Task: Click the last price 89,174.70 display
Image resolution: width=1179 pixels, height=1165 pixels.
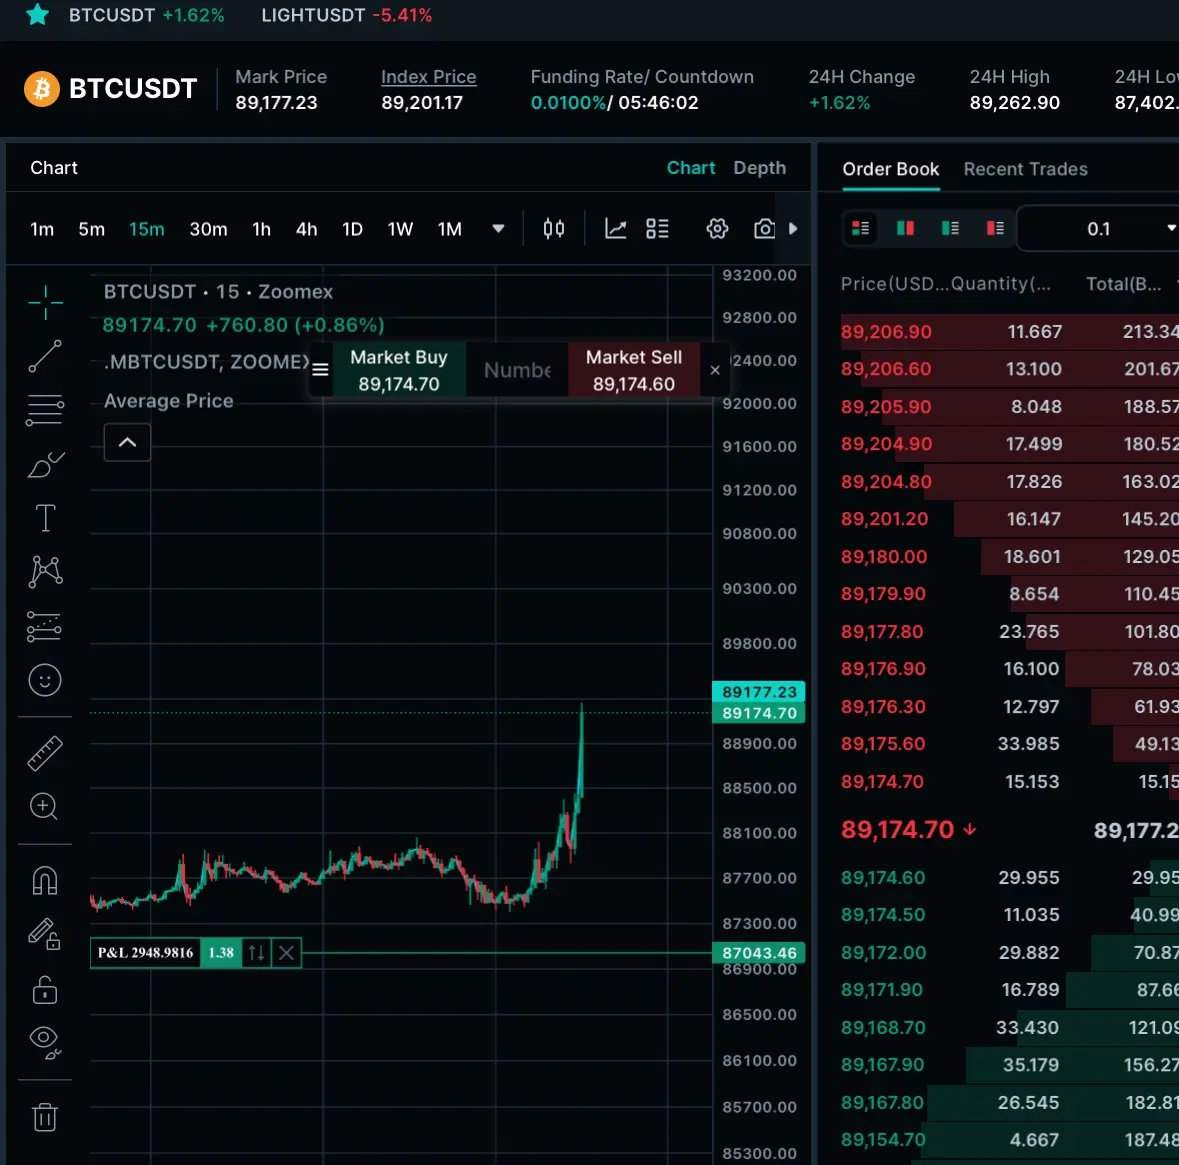Action: (x=898, y=830)
